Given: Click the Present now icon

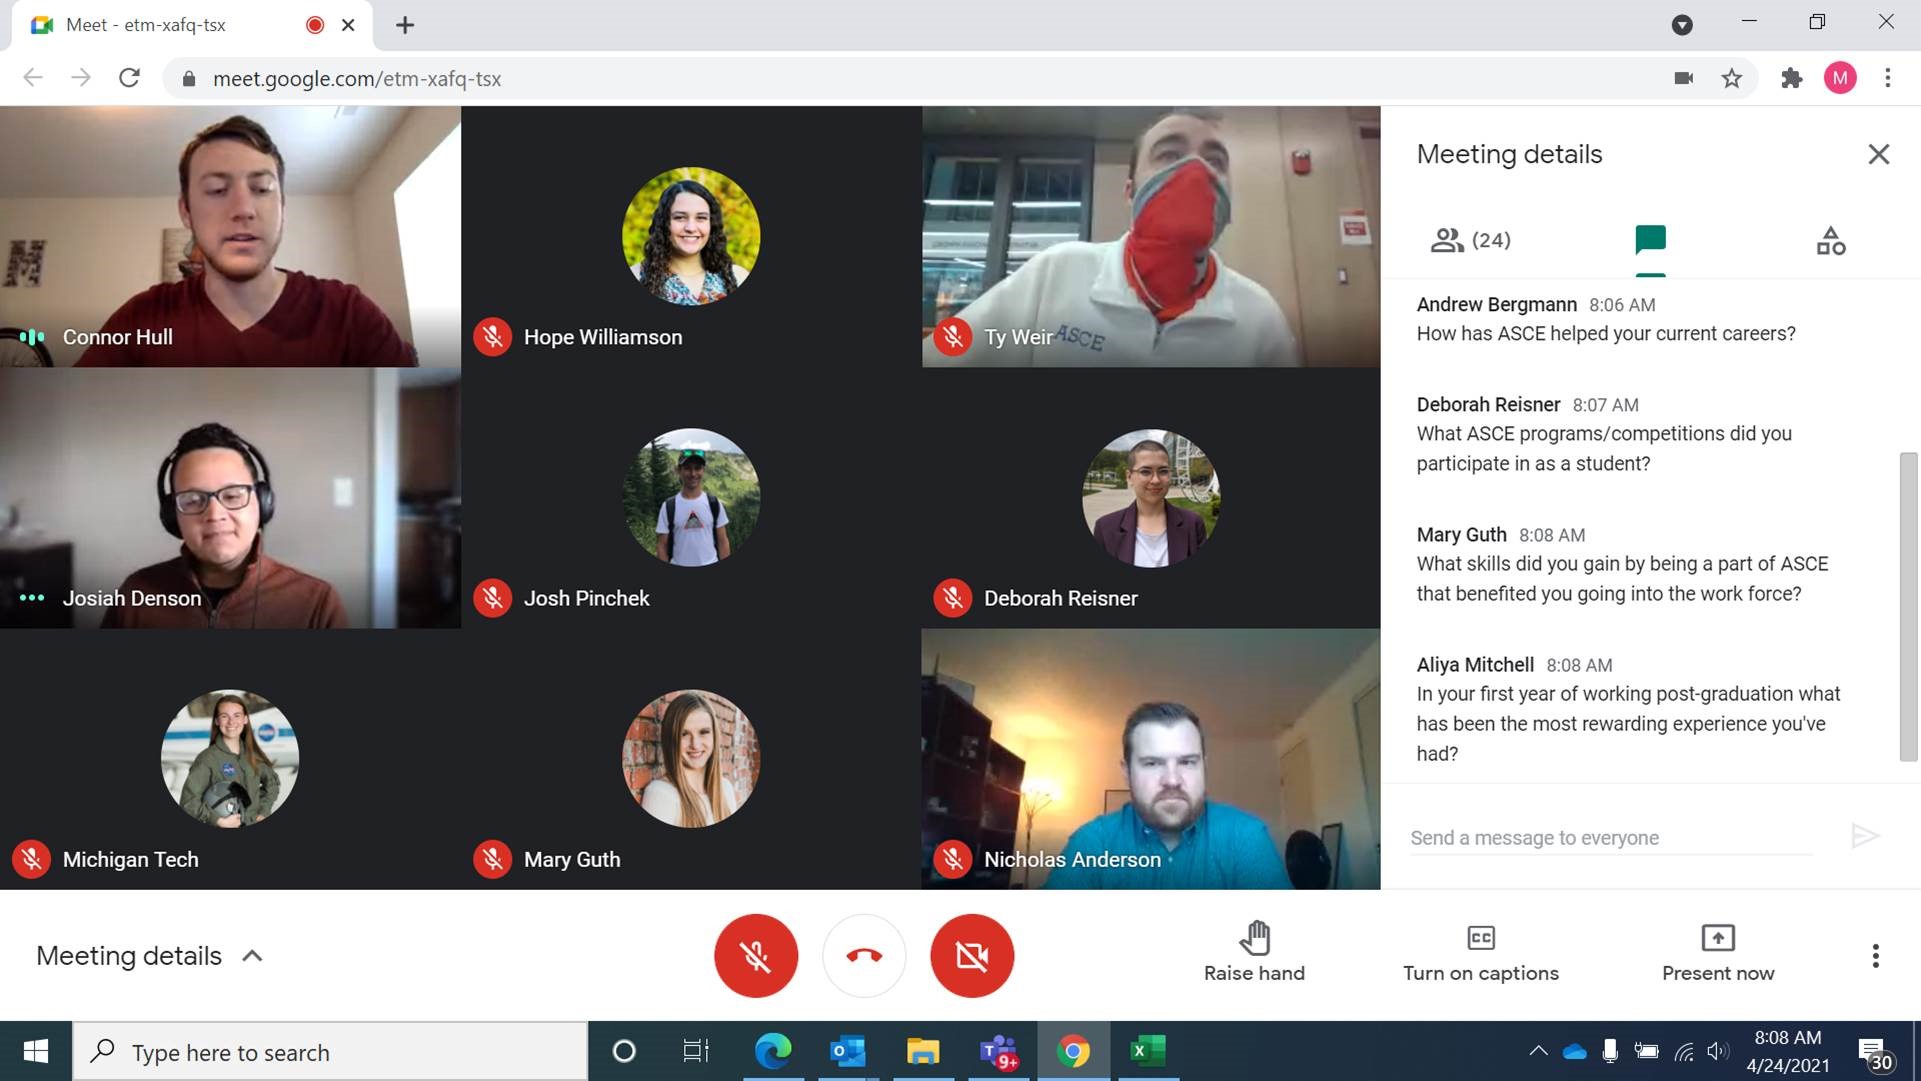Looking at the screenshot, I should coord(1718,937).
